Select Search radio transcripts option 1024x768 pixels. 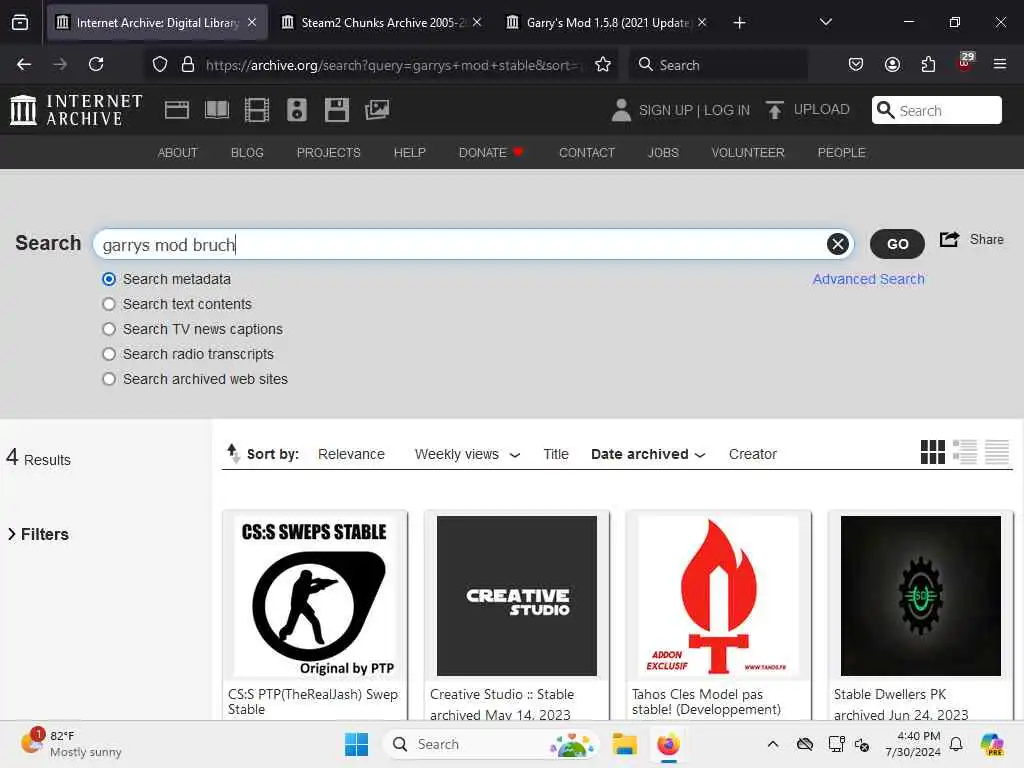[109, 354]
